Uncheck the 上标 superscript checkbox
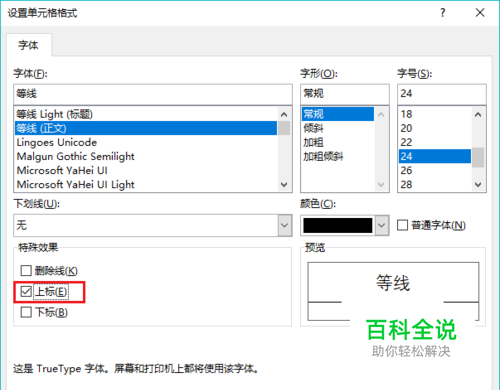 point(26,291)
